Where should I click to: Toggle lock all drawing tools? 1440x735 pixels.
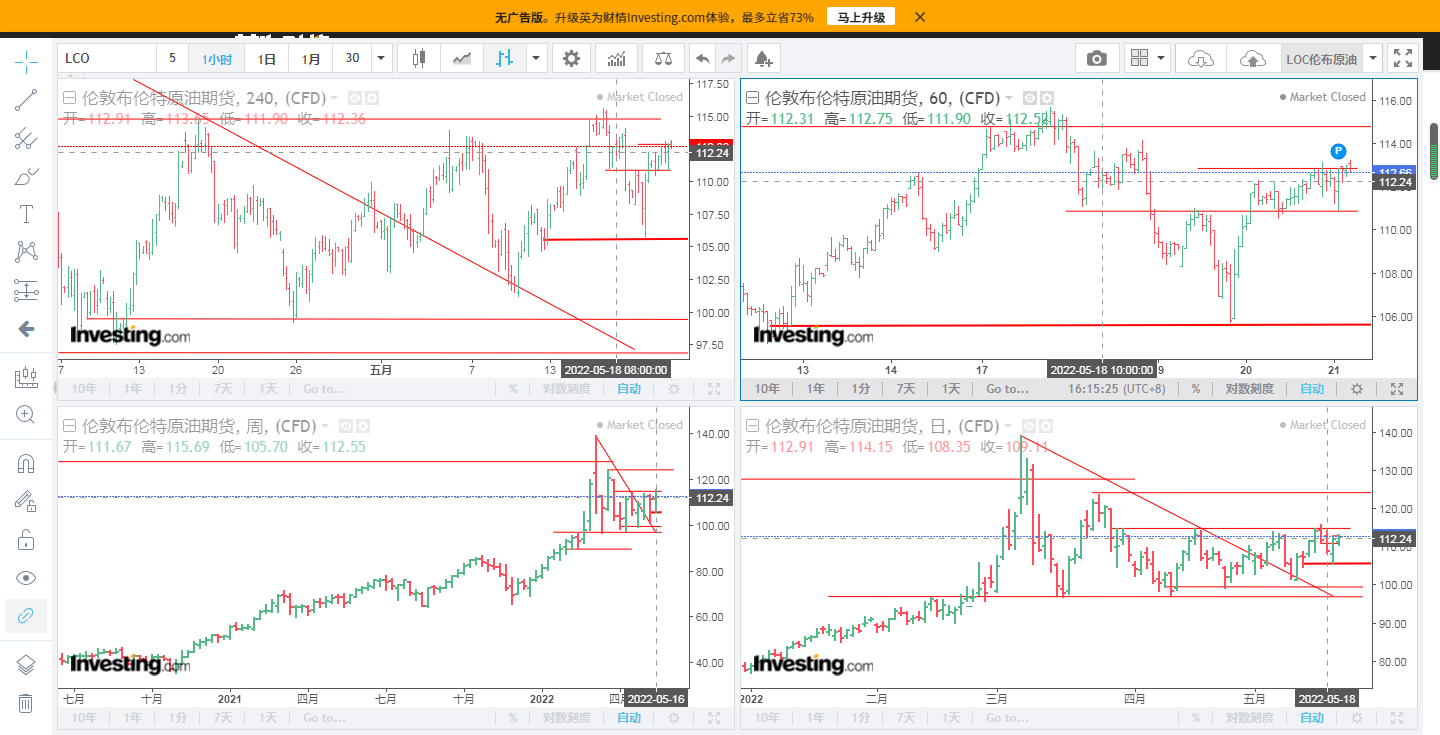click(26, 540)
